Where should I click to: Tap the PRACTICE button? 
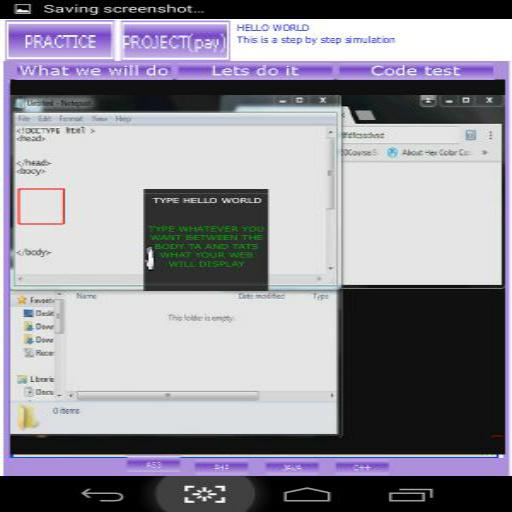coord(60,40)
